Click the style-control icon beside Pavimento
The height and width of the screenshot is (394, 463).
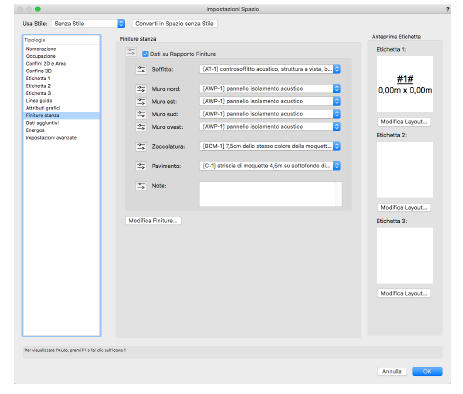pos(141,166)
